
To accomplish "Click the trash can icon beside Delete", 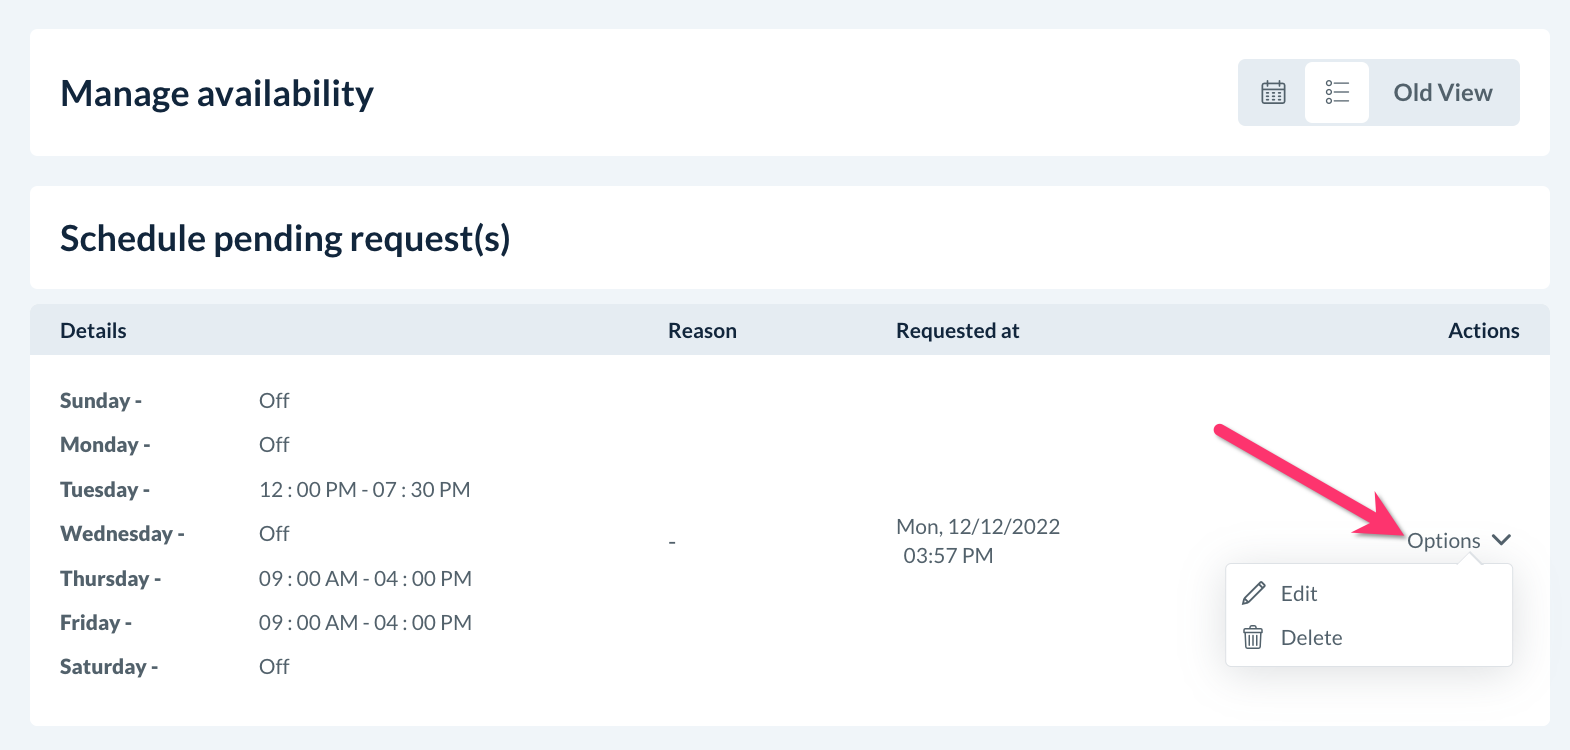I will (x=1253, y=638).
